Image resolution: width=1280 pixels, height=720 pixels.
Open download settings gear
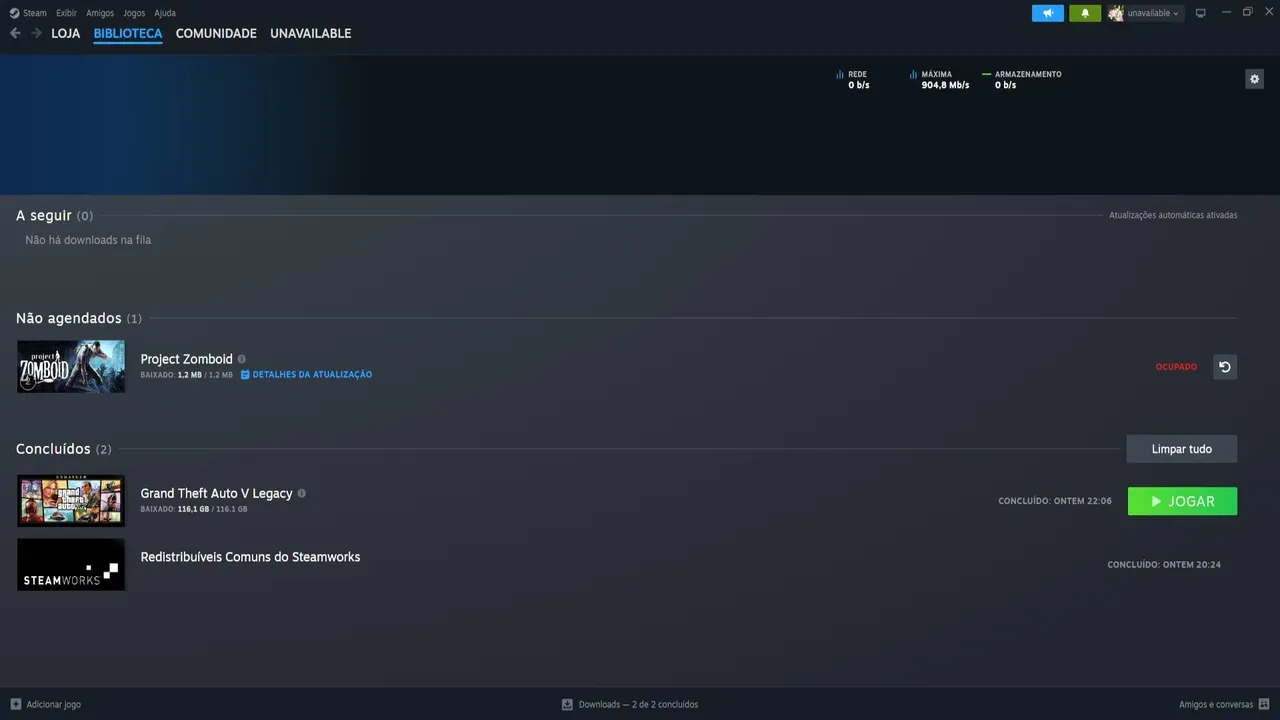[1255, 79]
